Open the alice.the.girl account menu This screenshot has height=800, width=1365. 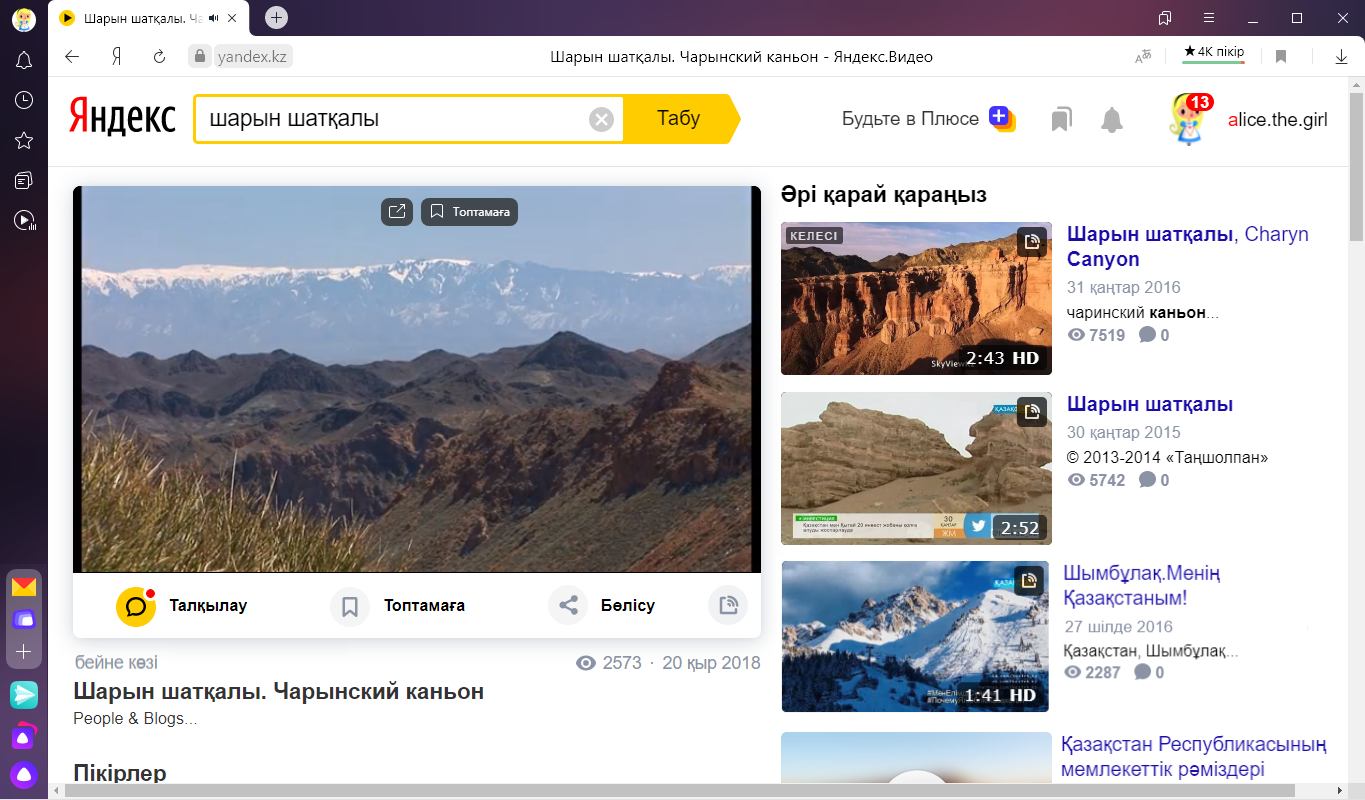1278,120
